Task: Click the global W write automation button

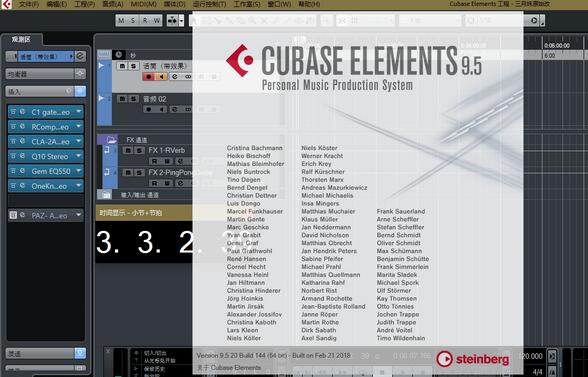Action: point(157,21)
